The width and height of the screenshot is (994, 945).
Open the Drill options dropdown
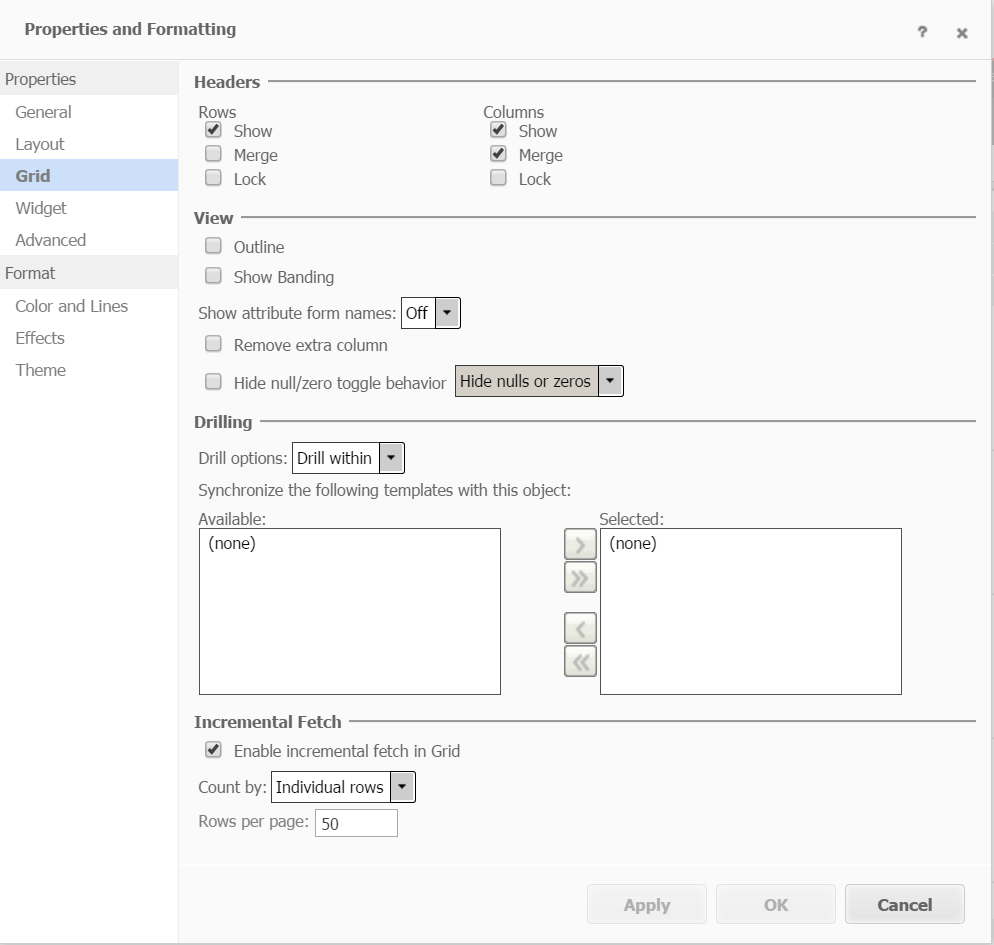(x=393, y=457)
